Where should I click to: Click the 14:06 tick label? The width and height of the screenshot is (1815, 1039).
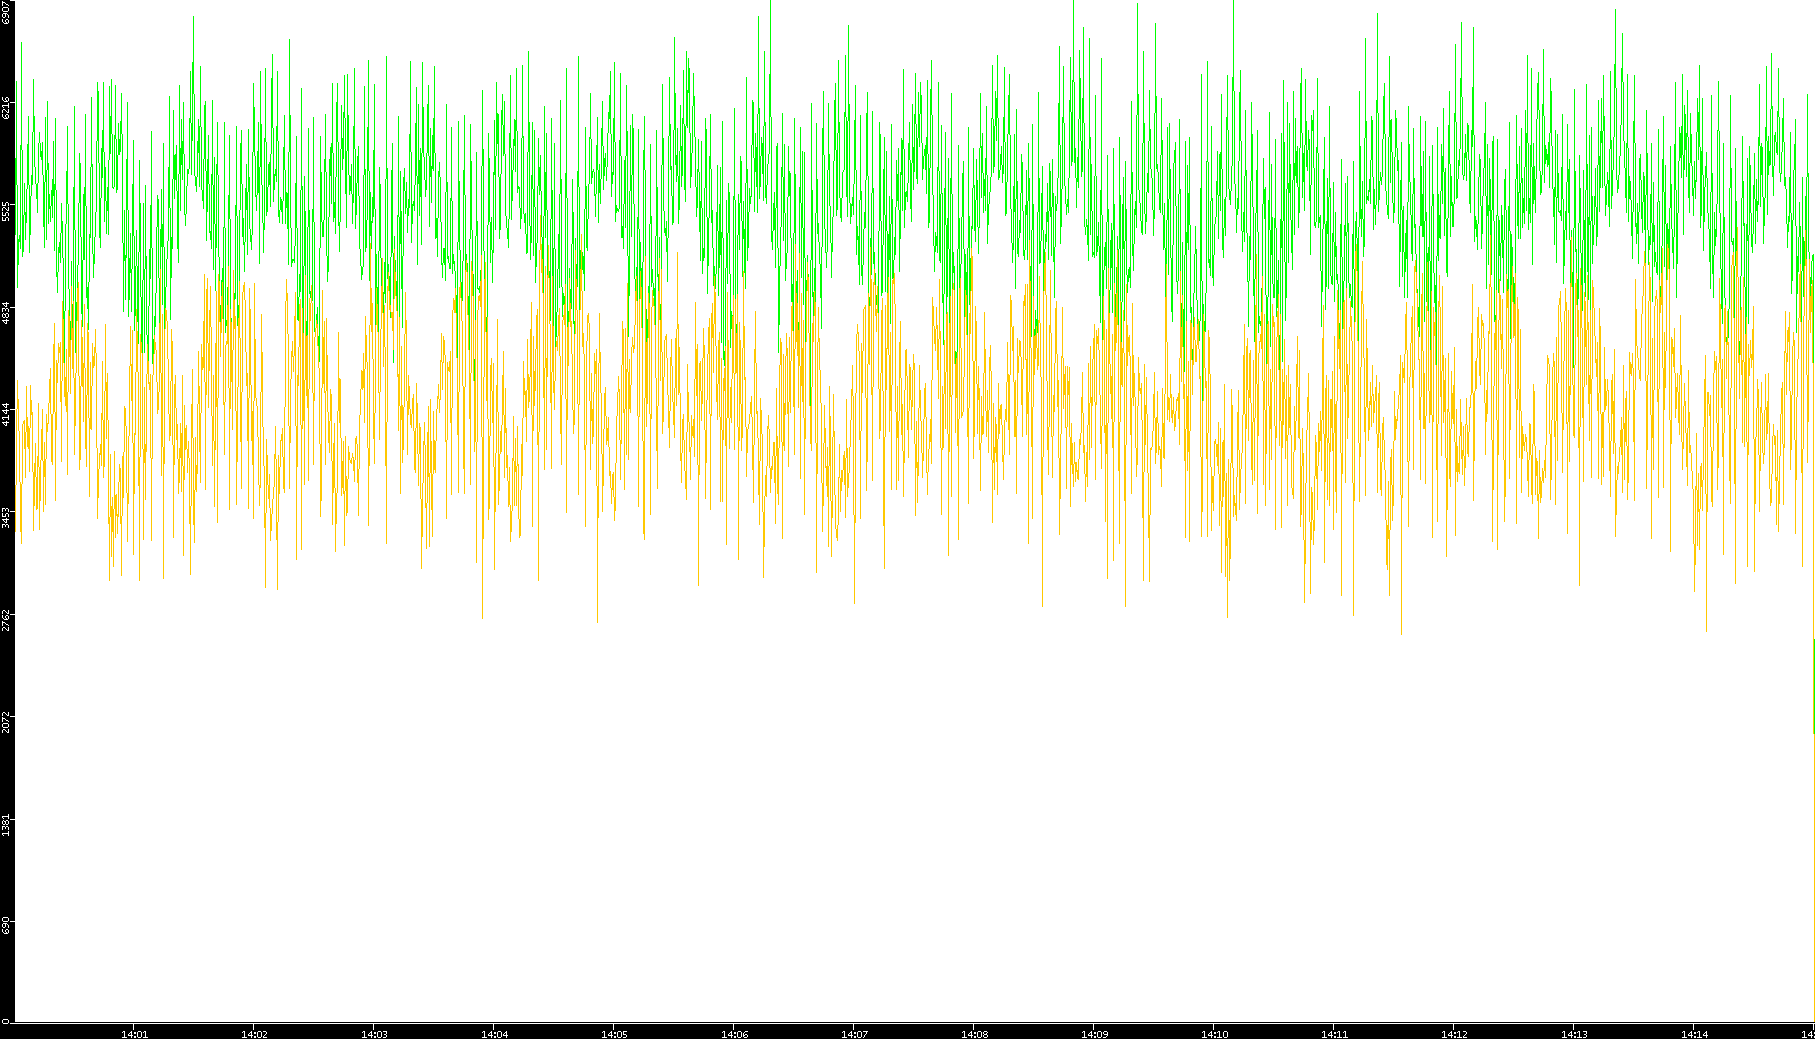coord(734,1034)
